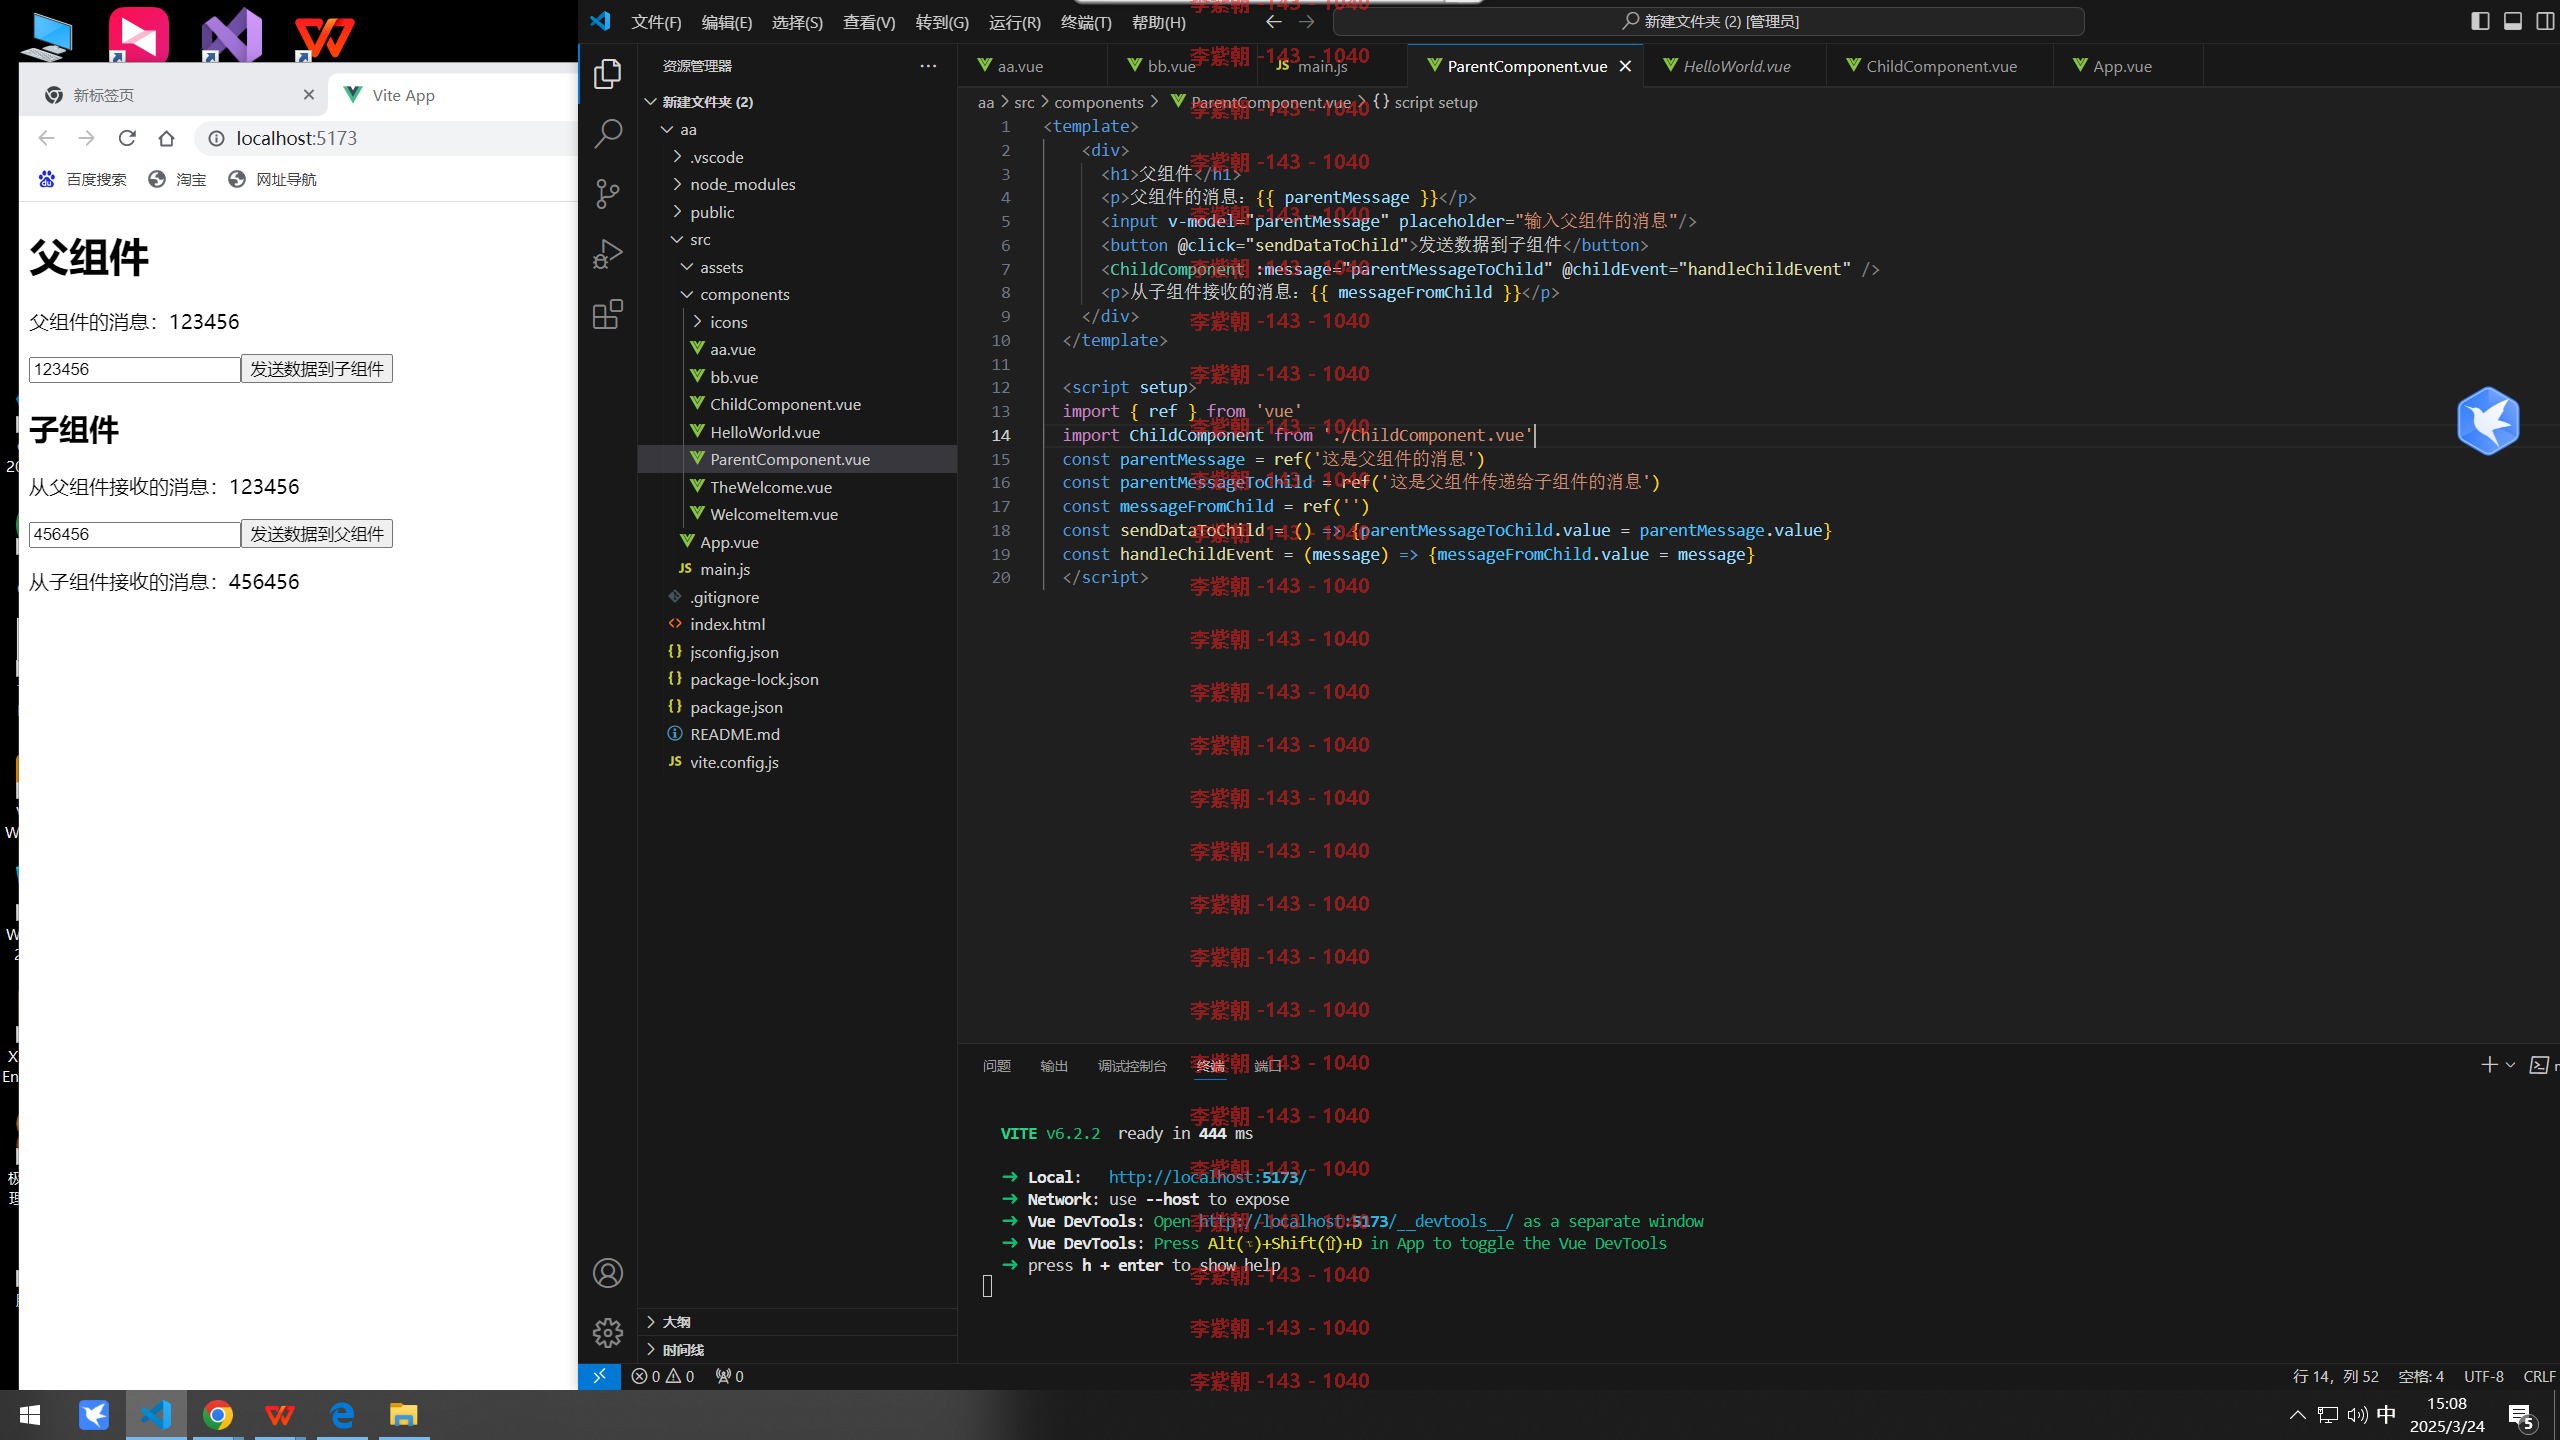Open the new terminal launch profile dropdown
The height and width of the screenshot is (1440, 2560).
click(2510, 1065)
